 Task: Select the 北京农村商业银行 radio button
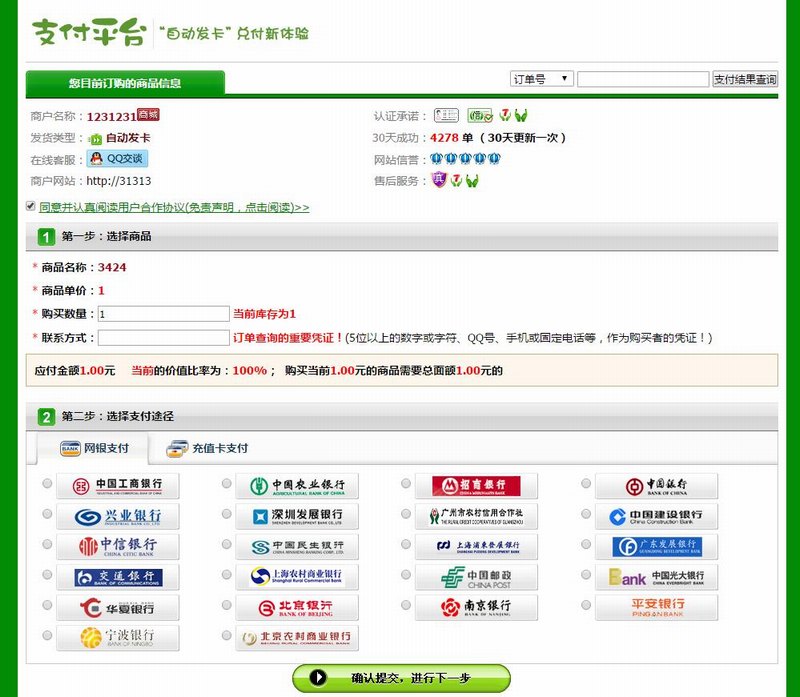[x=227, y=635]
